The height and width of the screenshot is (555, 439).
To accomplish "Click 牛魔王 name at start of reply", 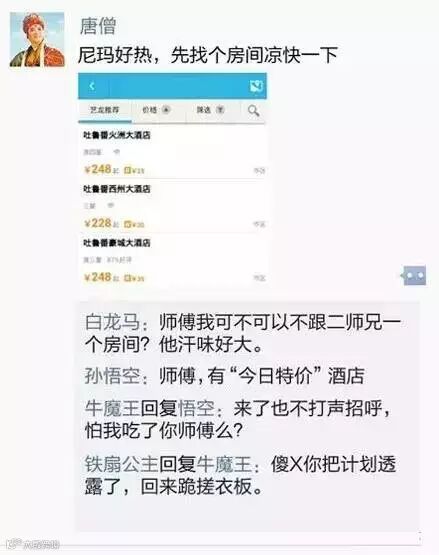I will click(x=112, y=409).
